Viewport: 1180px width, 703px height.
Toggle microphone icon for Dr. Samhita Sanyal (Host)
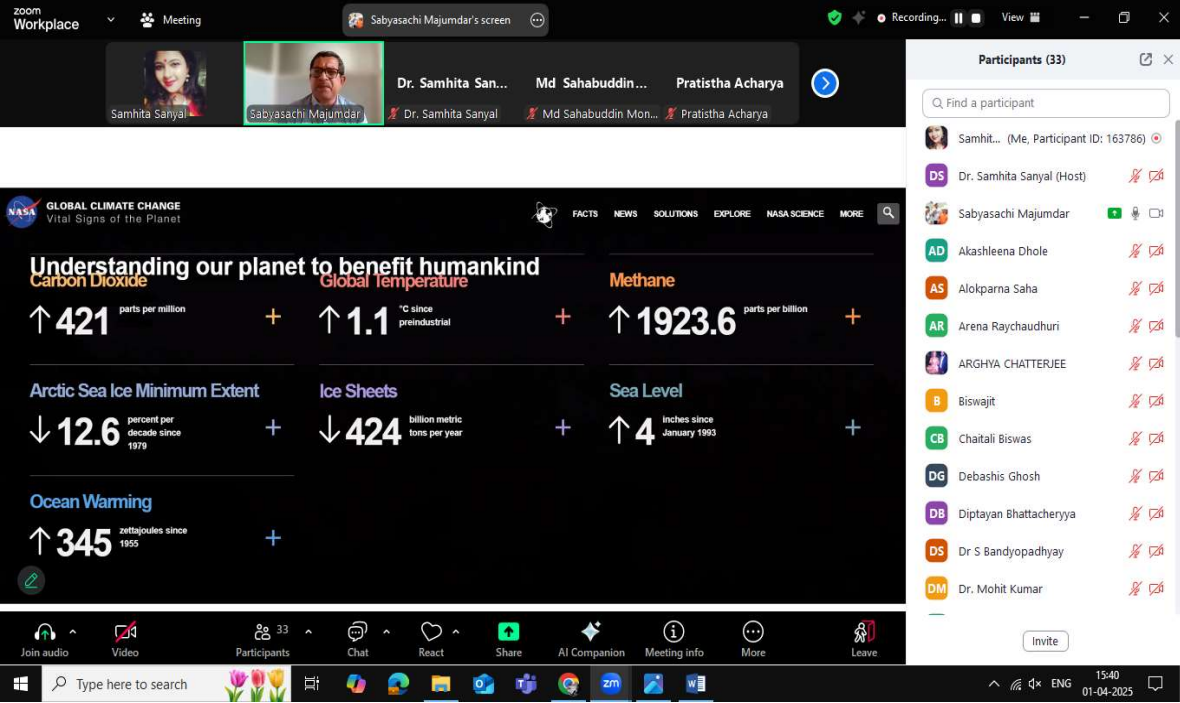[x=1135, y=176]
